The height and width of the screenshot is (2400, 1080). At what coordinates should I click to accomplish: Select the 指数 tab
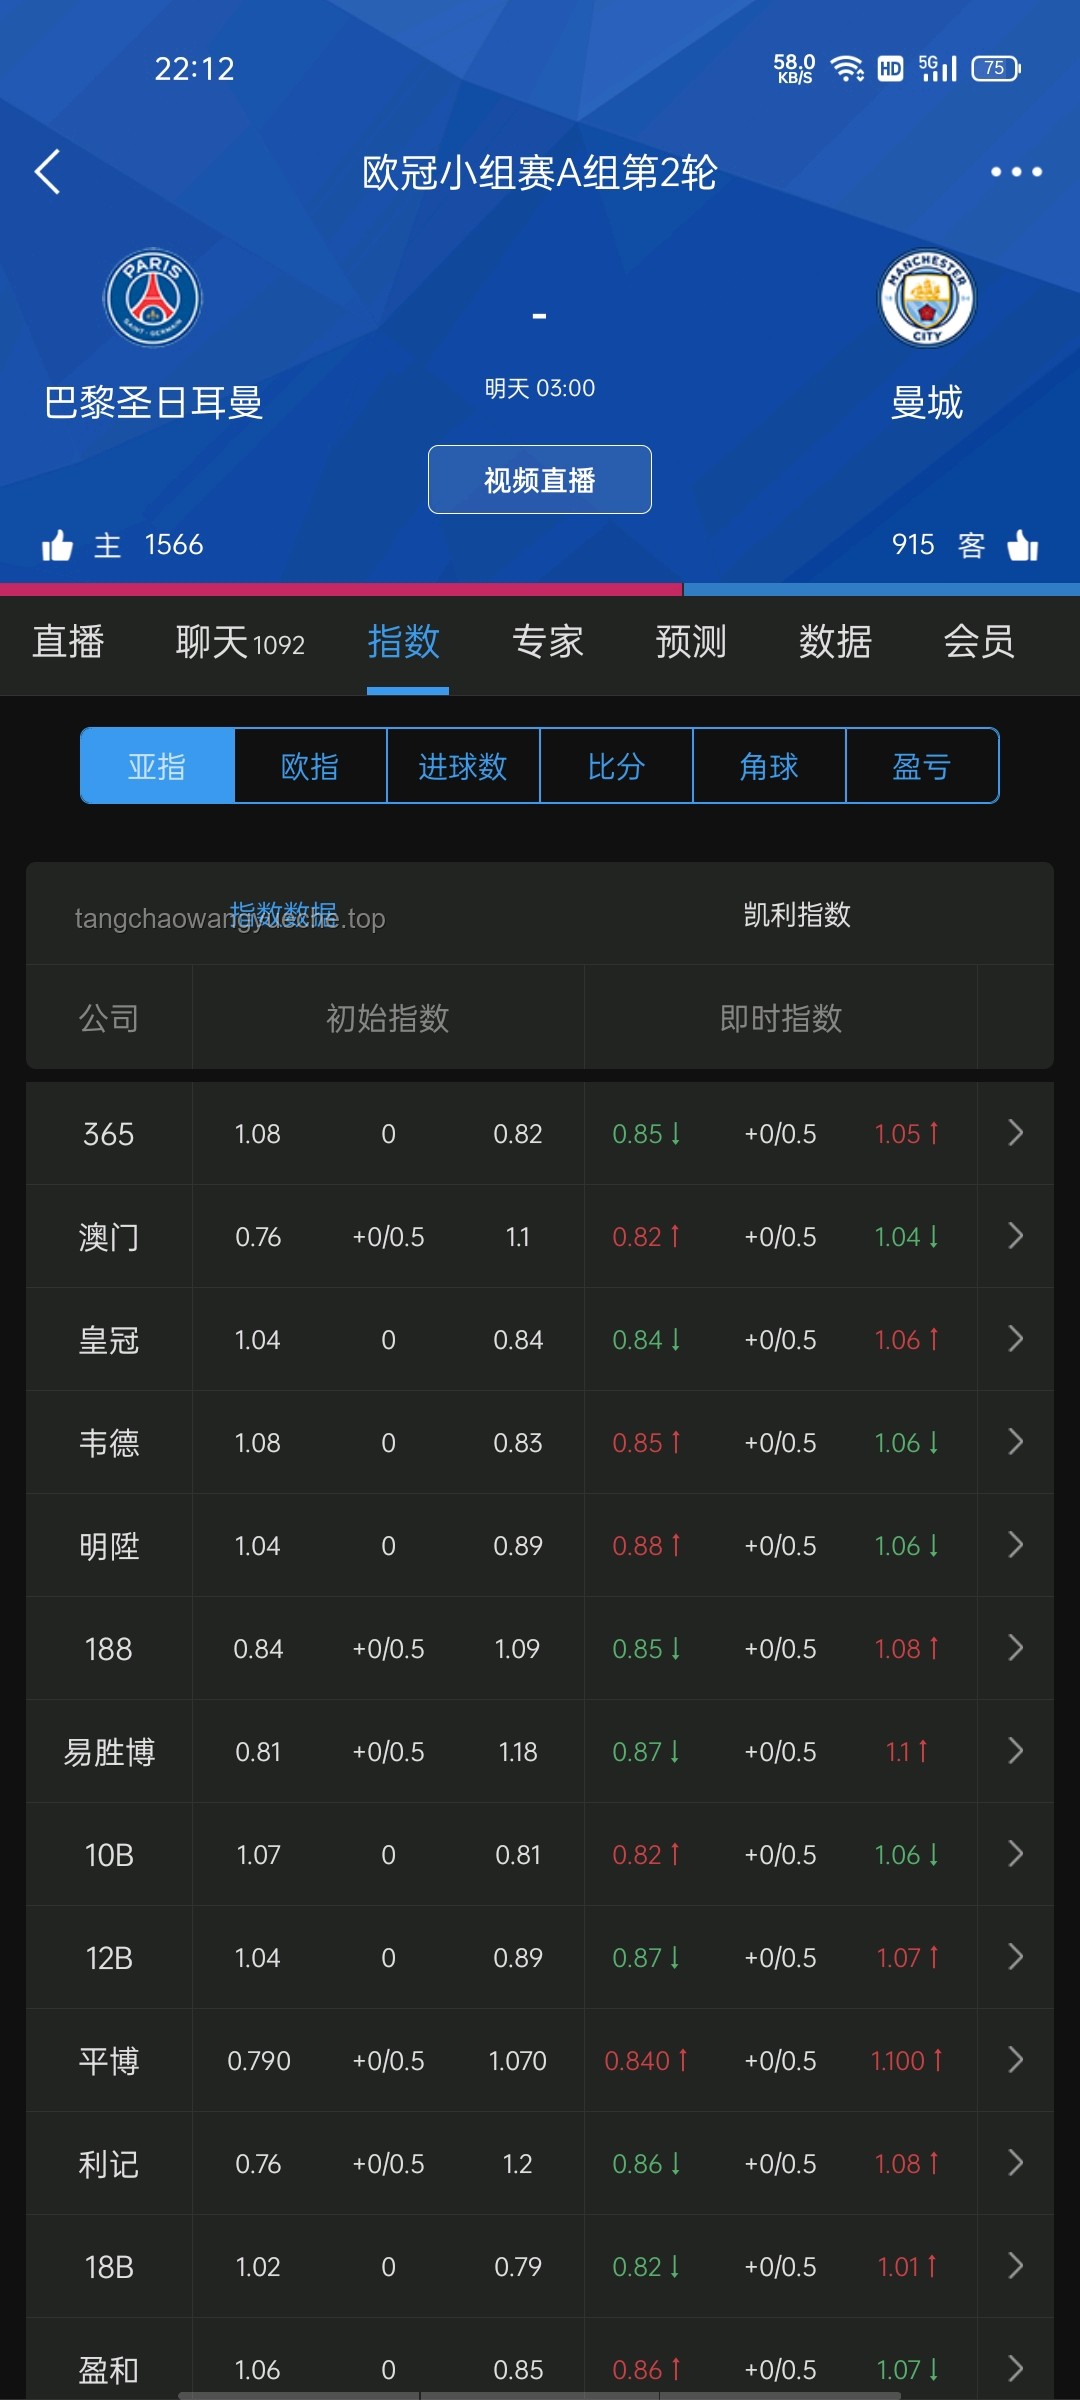pos(404,642)
